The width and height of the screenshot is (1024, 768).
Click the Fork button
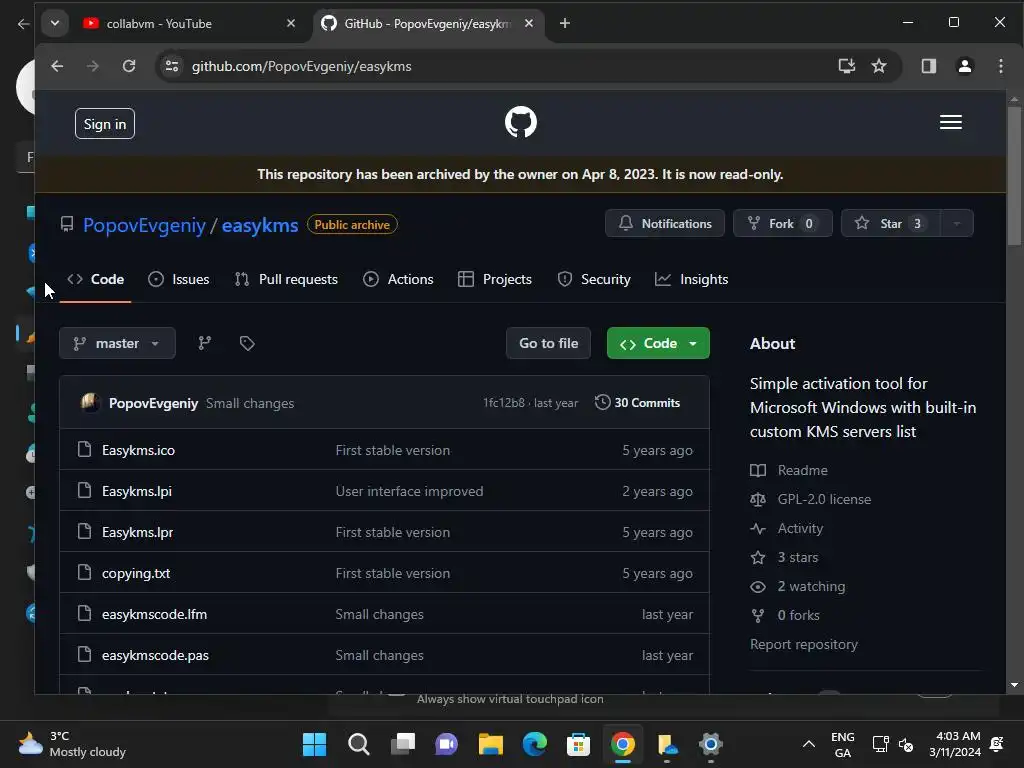782,223
